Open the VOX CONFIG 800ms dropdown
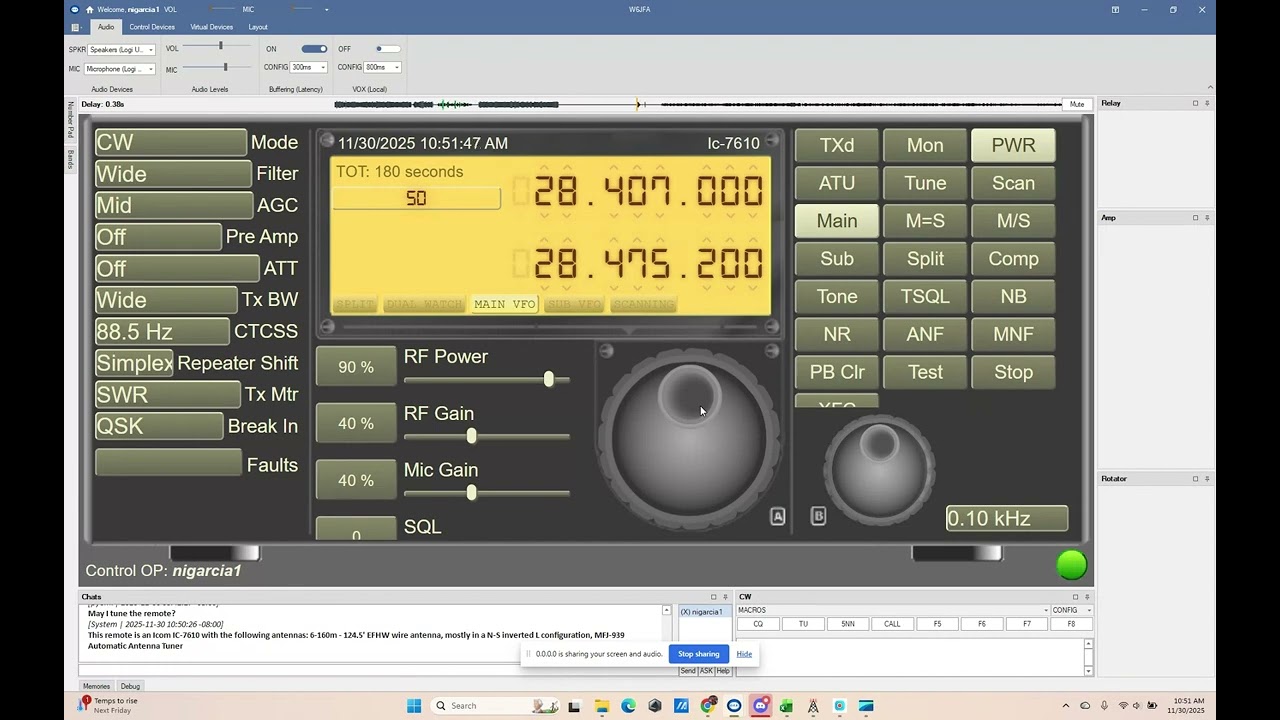This screenshot has height=720, width=1280. [x=383, y=67]
